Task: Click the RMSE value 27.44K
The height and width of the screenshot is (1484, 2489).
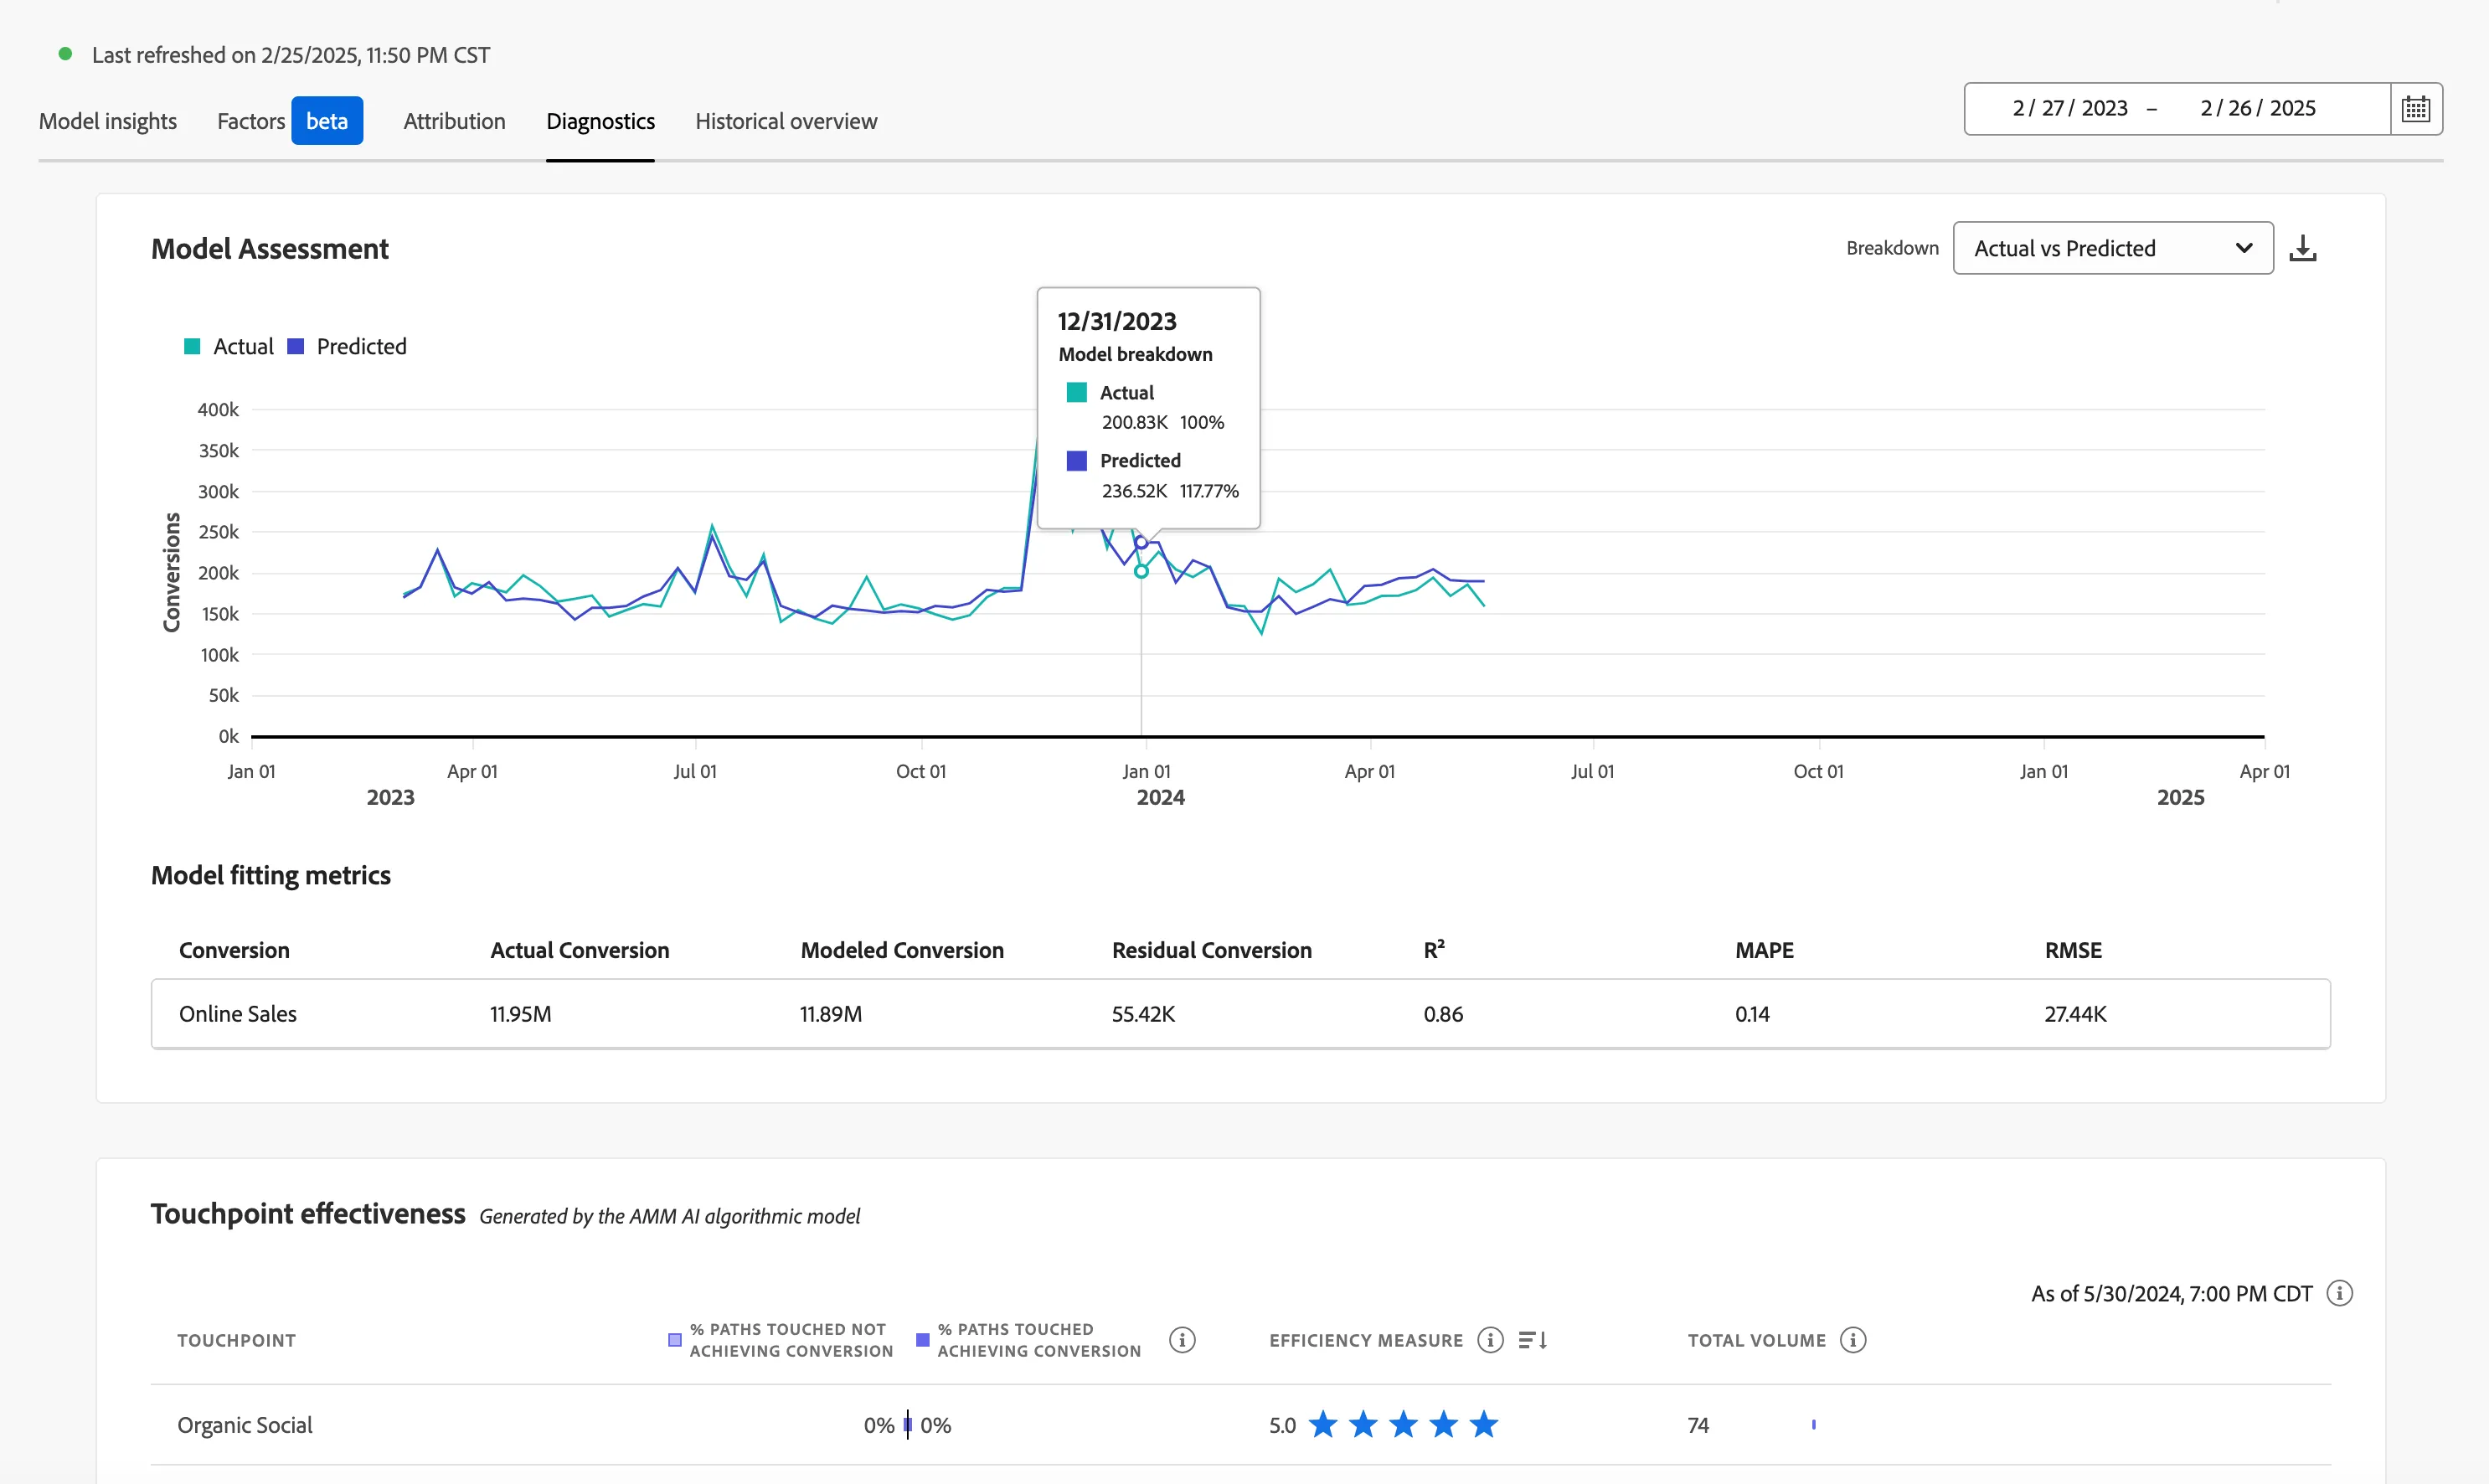Action: tap(2075, 1014)
